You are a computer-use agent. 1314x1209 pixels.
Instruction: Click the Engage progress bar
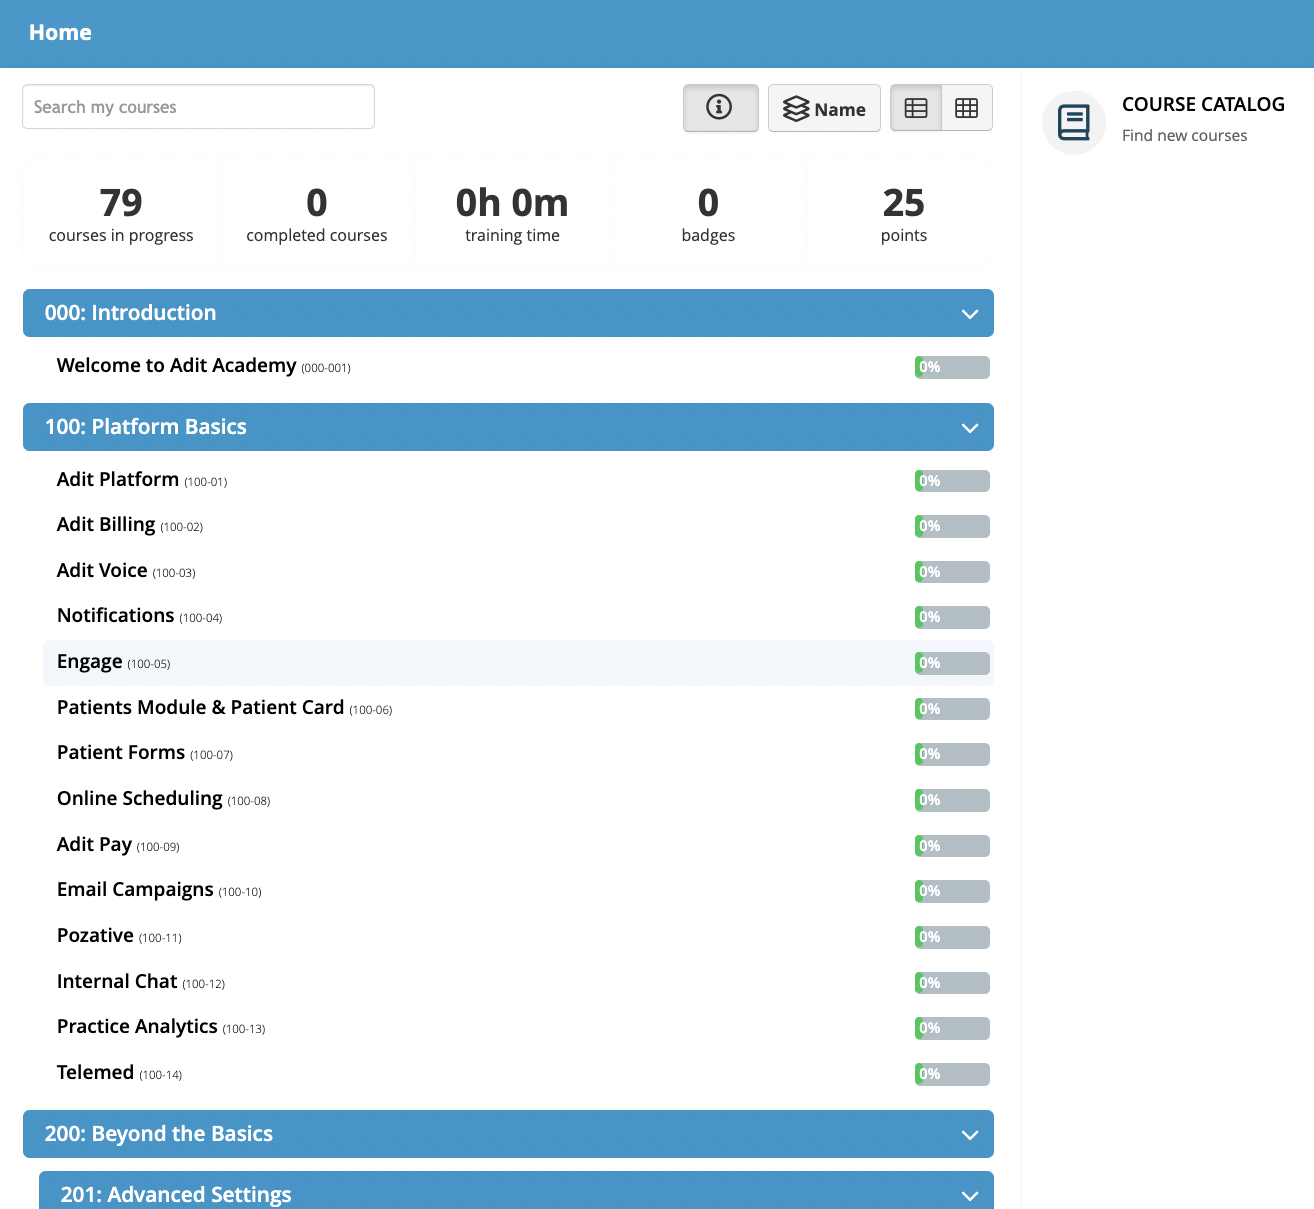[952, 663]
